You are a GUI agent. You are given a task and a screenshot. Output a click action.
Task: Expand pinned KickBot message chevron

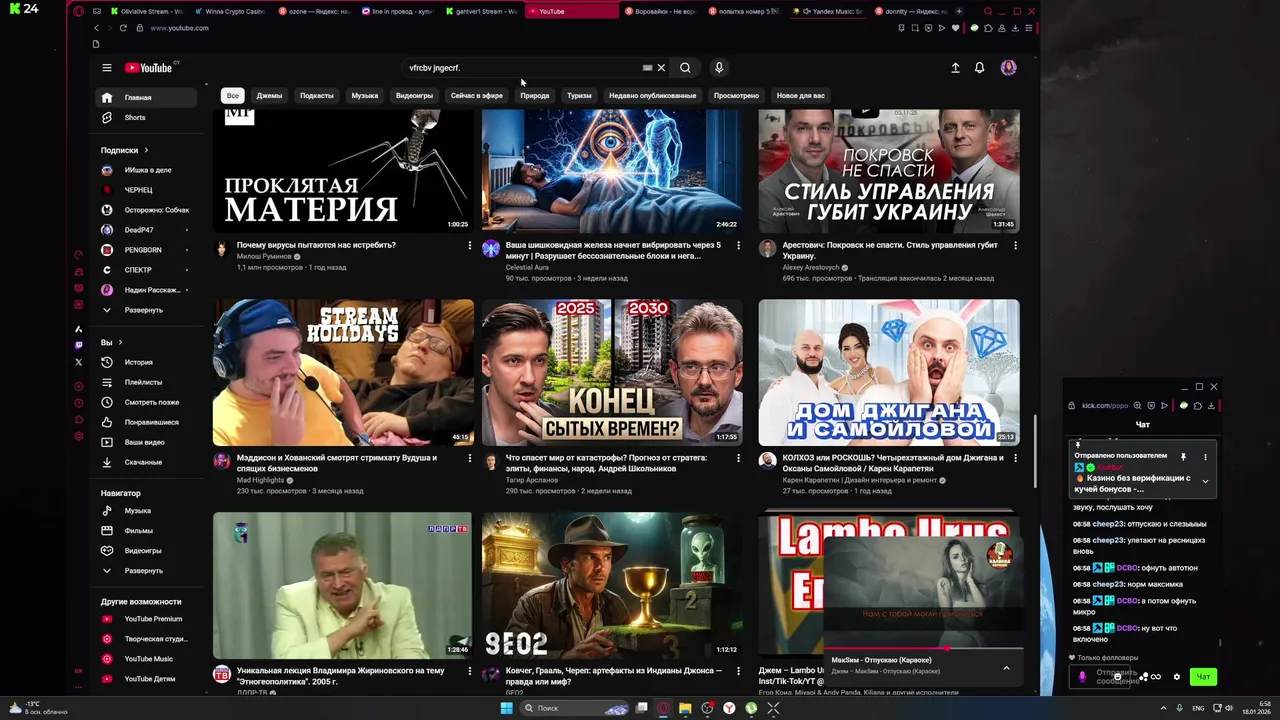1205,481
